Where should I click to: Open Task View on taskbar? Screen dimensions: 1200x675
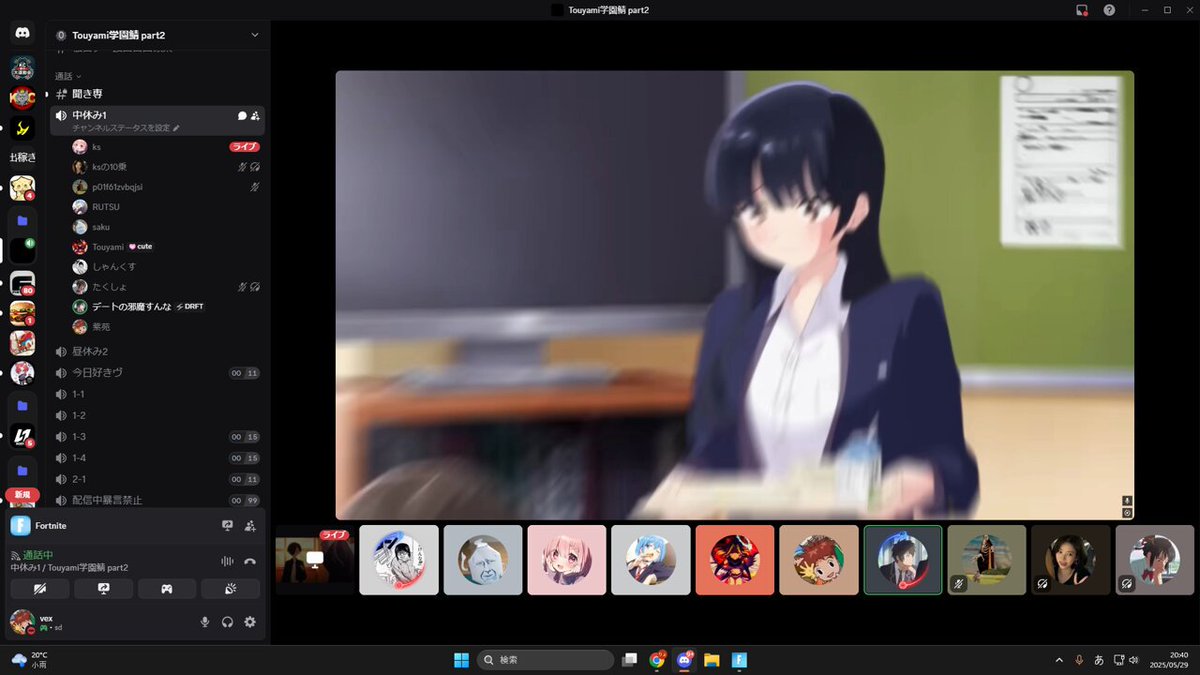[x=629, y=660]
